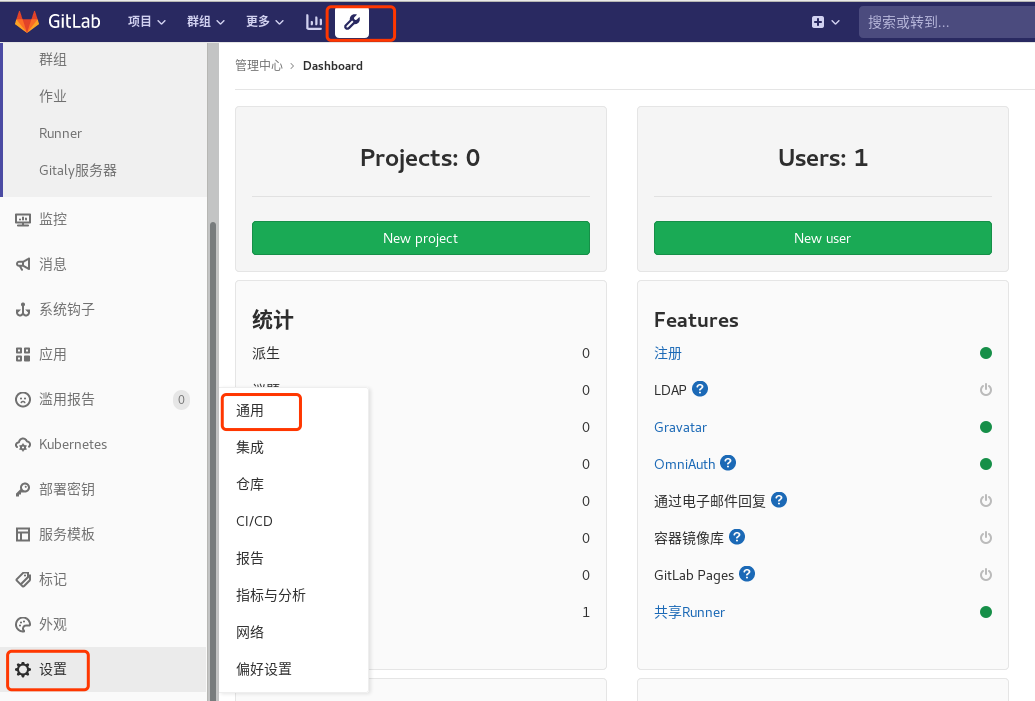
Task: Open the GitLab fox logo
Action: [25, 20]
